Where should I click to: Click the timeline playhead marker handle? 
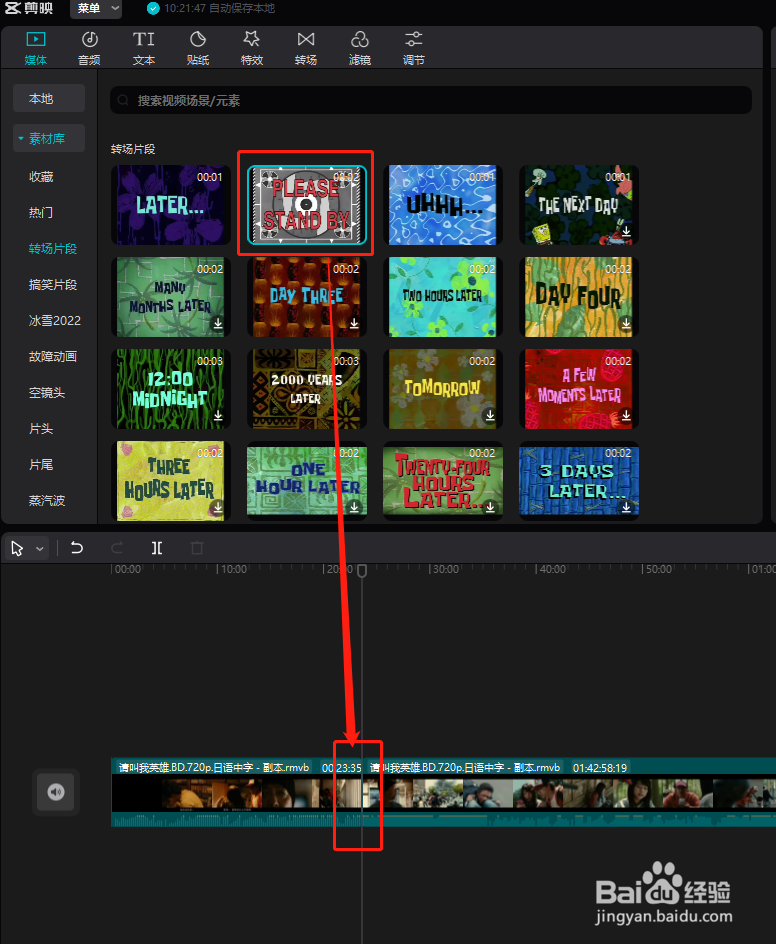tap(362, 570)
